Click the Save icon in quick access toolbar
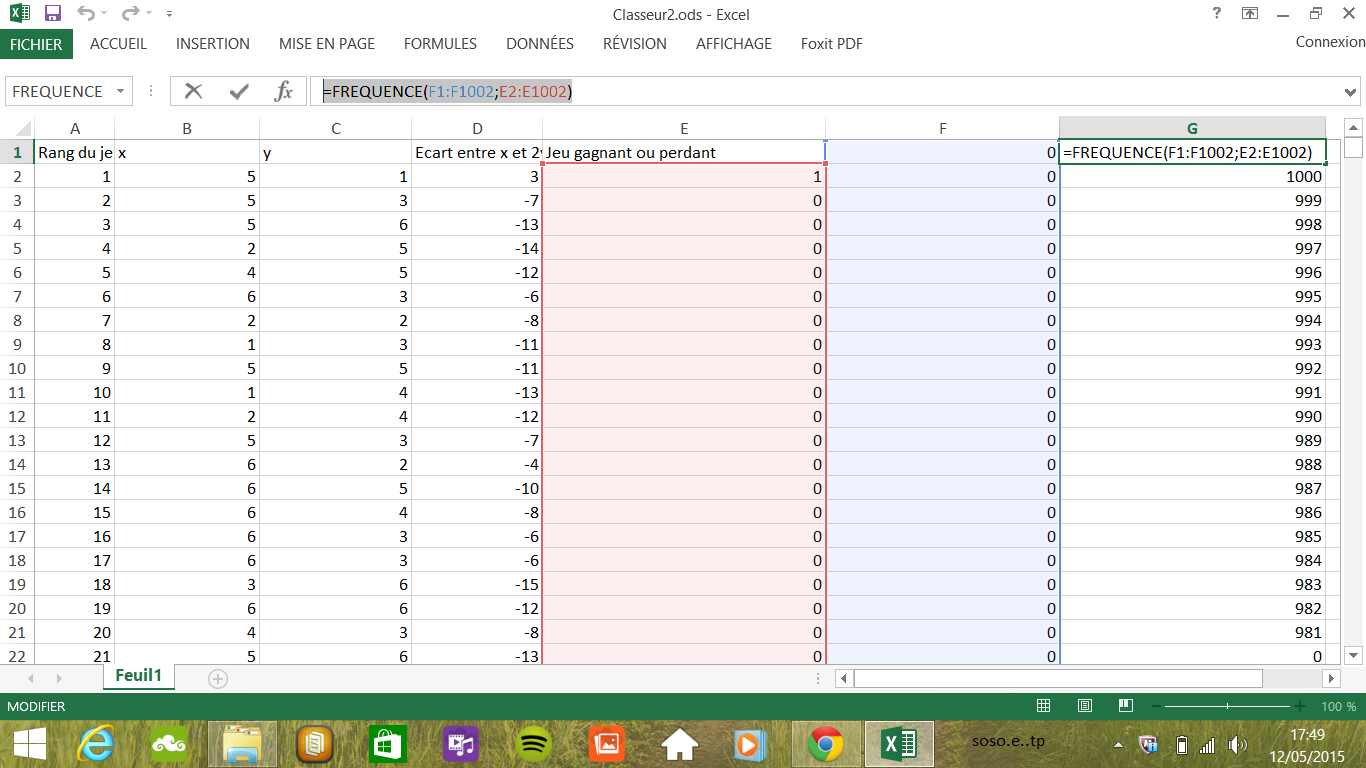Image resolution: width=1366 pixels, height=768 pixels. click(x=53, y=14)
